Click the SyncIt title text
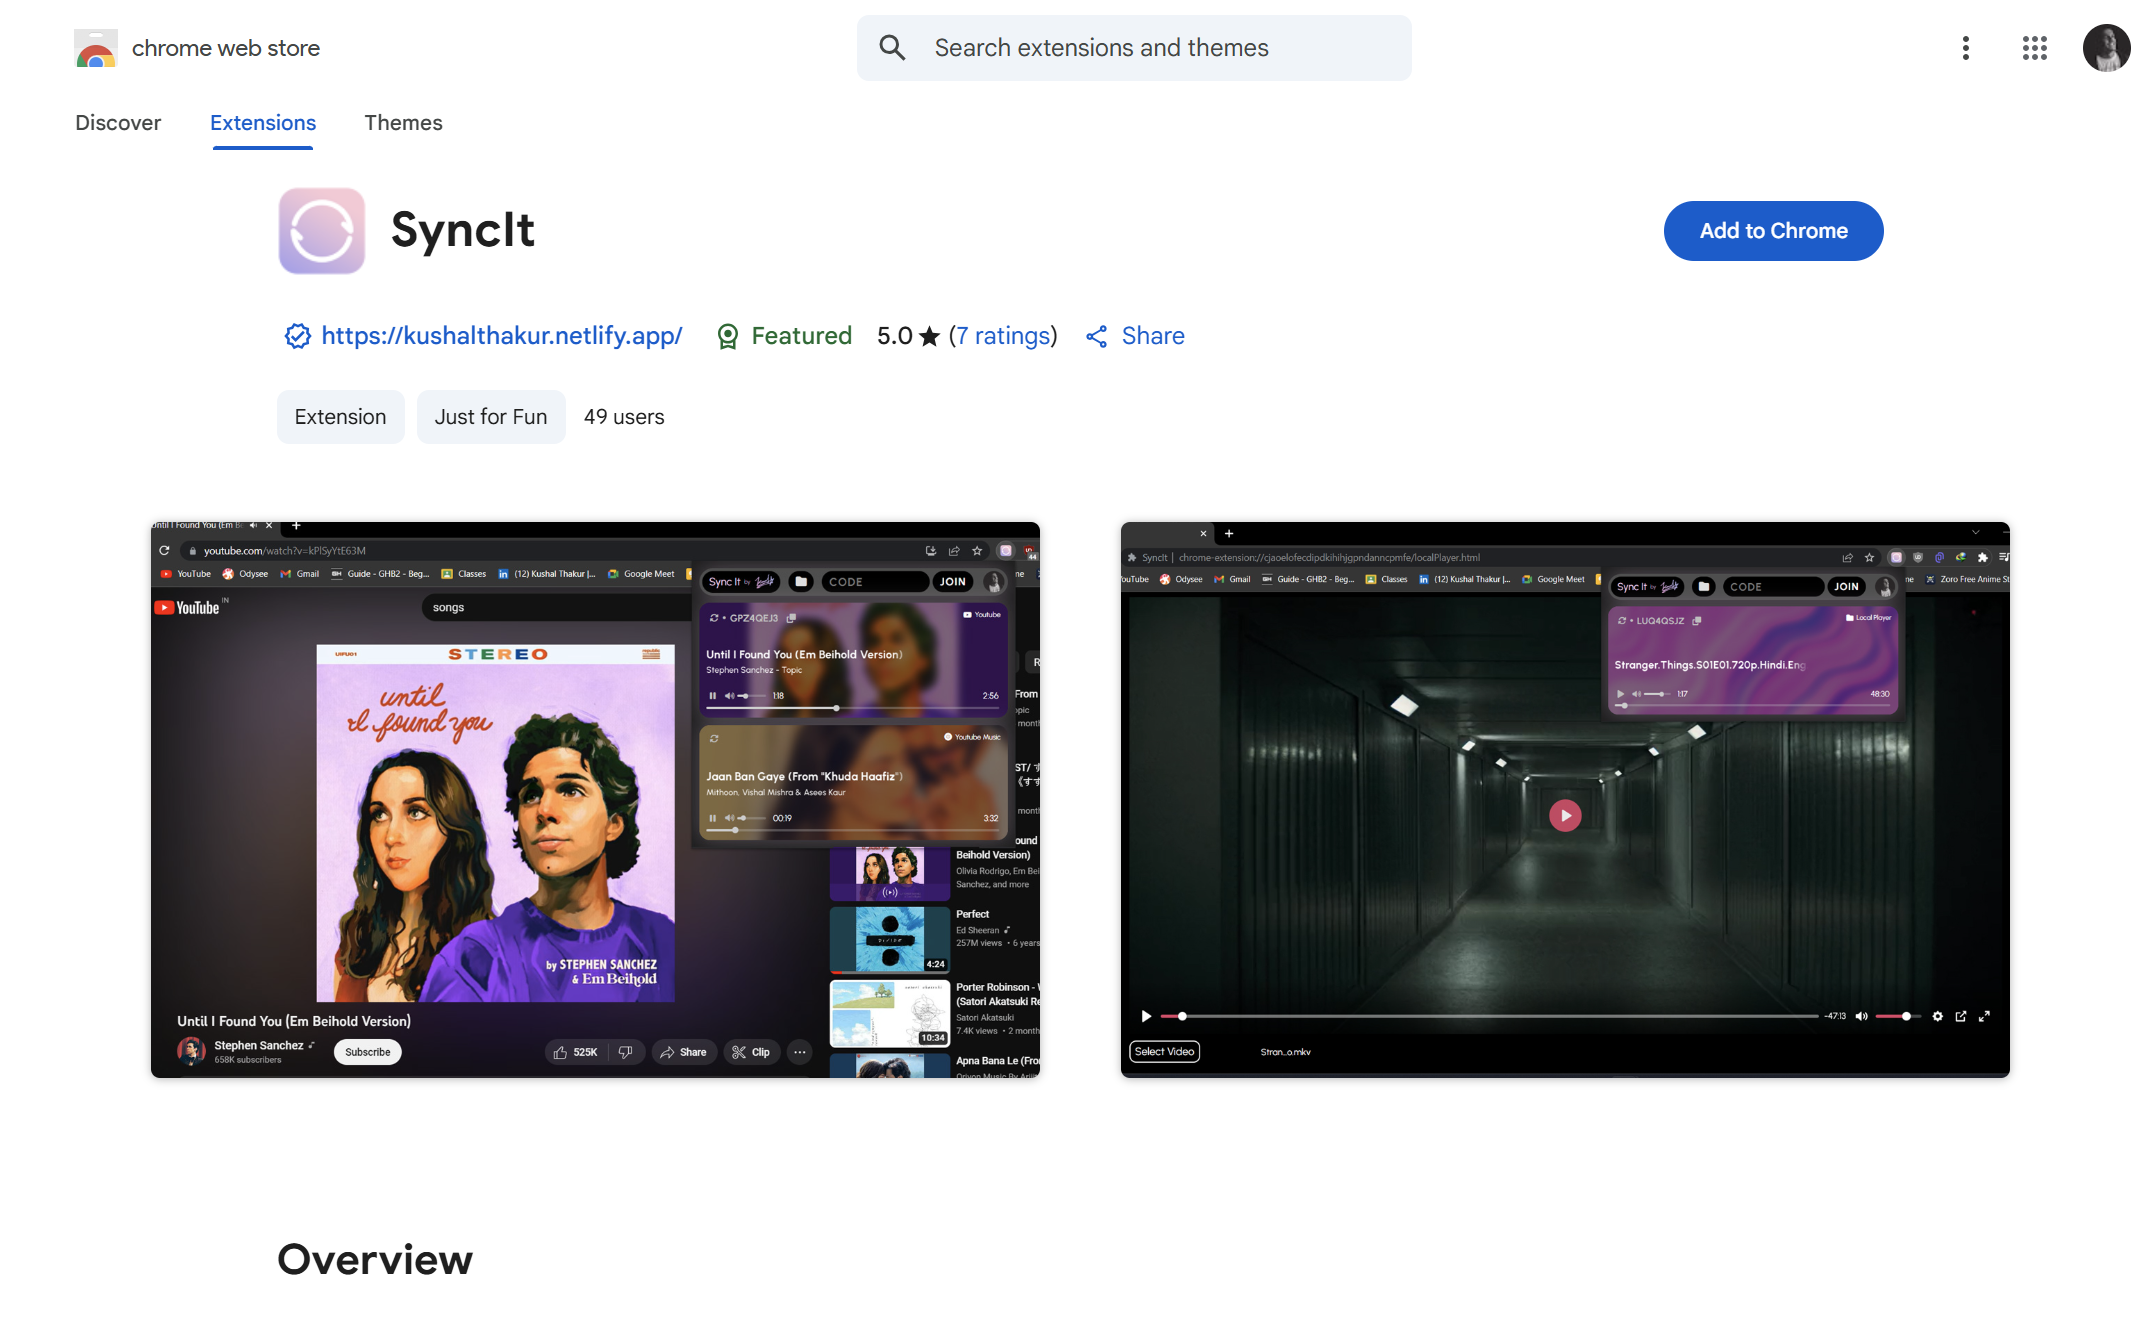Screen dimensions: 2156x1343 point(463,230)
